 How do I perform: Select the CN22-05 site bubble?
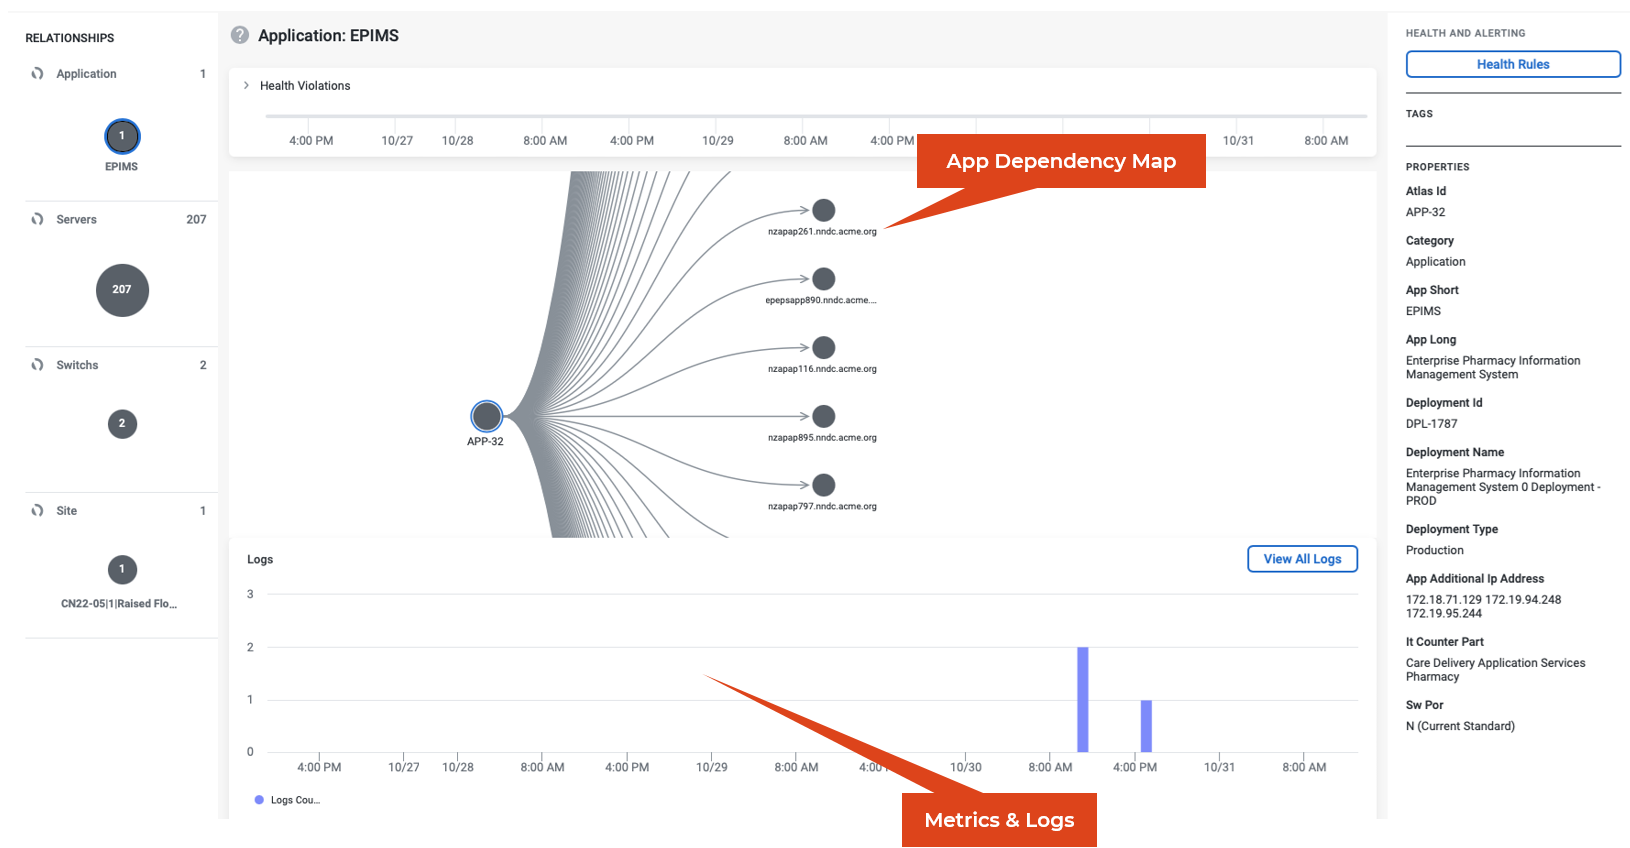click(x=122, y=570)
